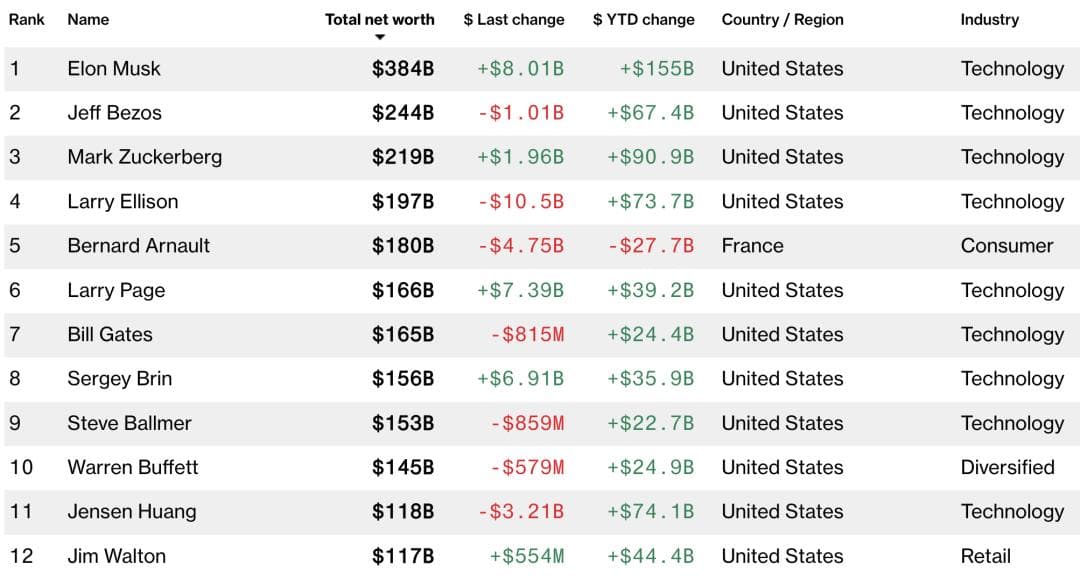This screenshot has width=1080, height=579.
Task: Open Jensen Huang's profile
Action: pos(131,512)
